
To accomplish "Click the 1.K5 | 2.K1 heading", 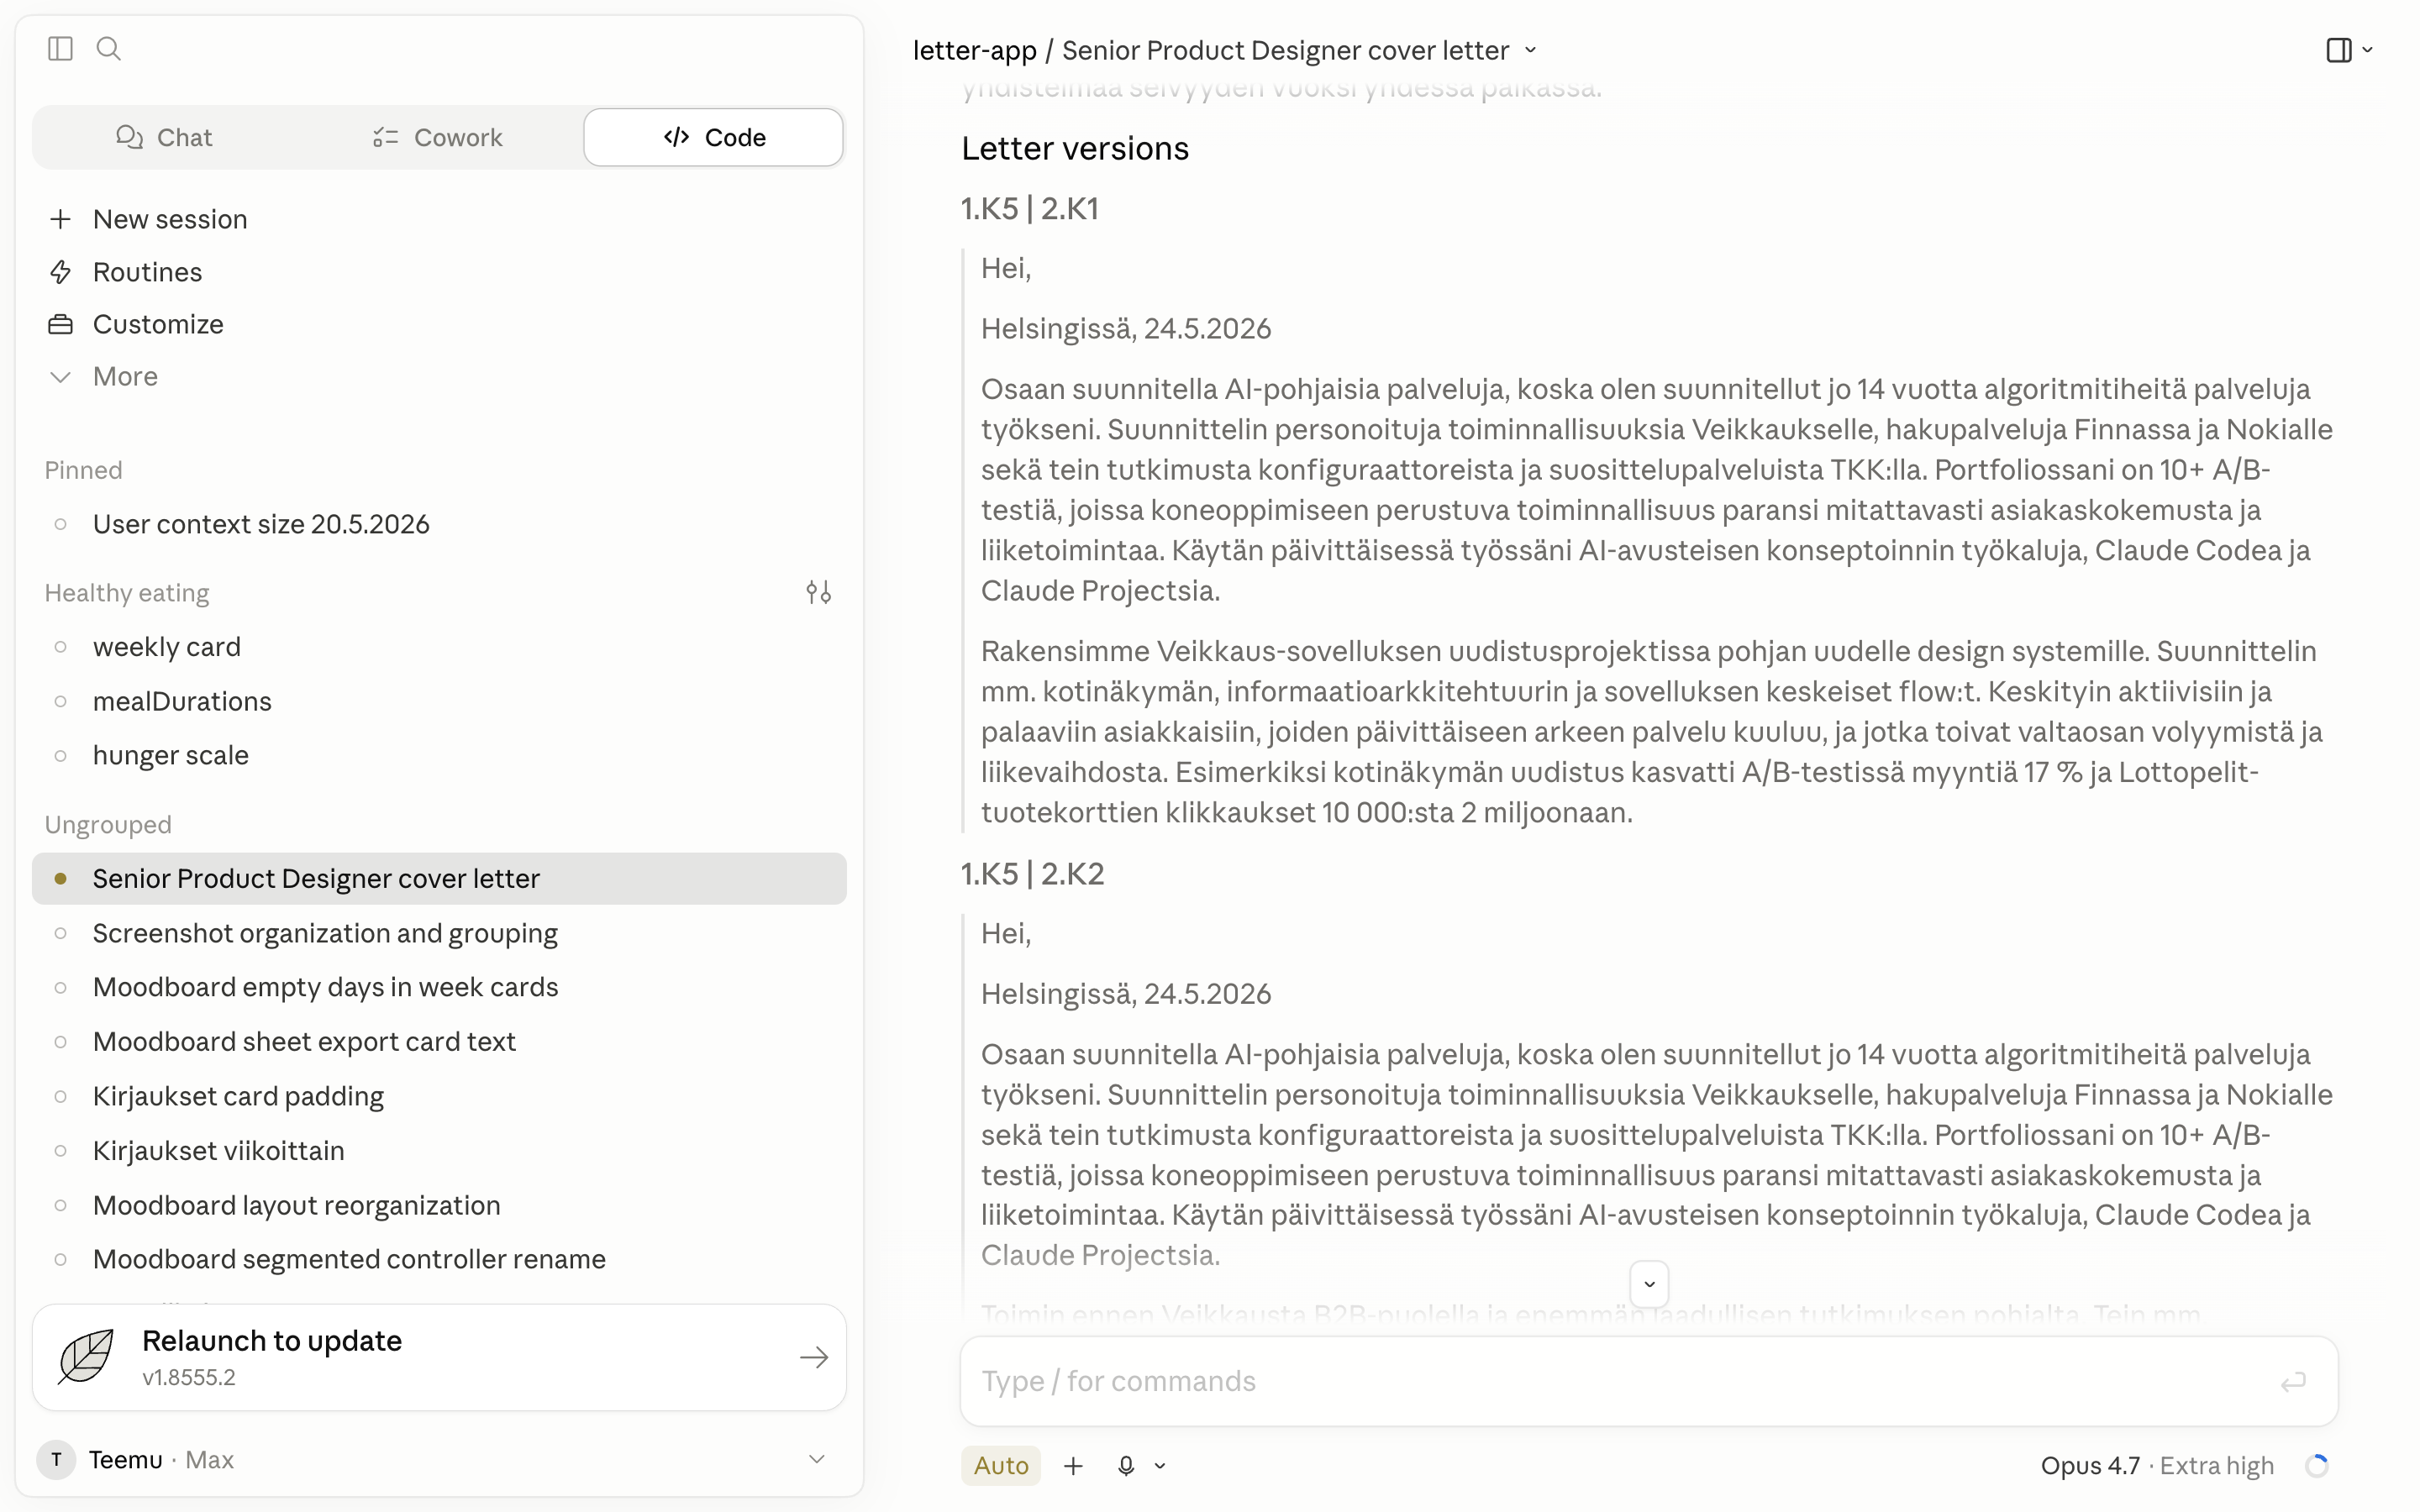I will (x=1030, y=208).
